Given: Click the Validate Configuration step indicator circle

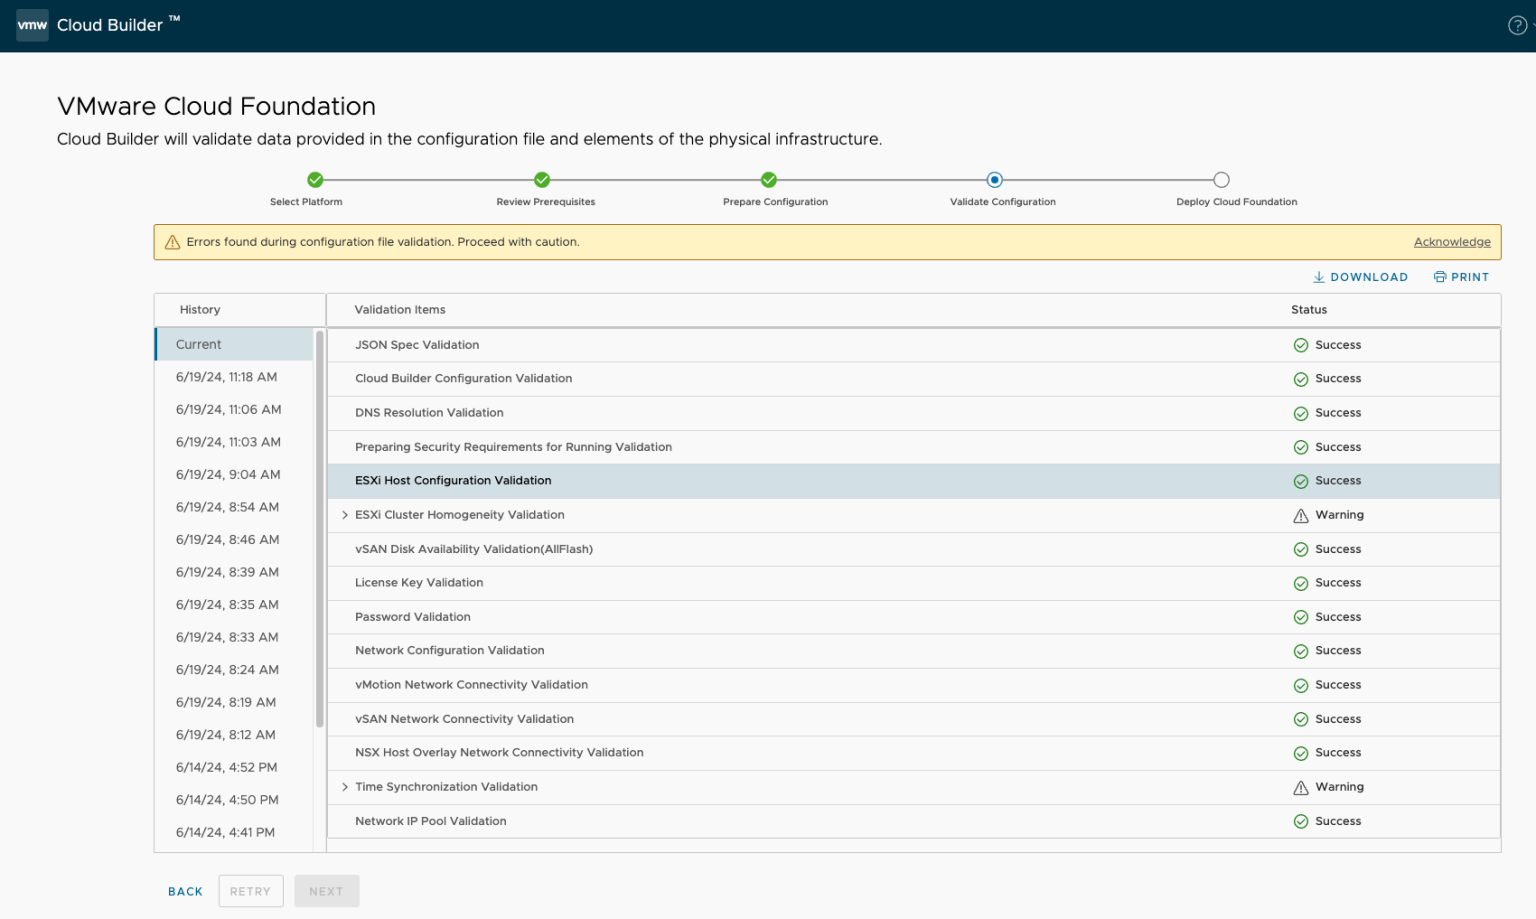Looking at the screenshot, I should pos(995,181).
